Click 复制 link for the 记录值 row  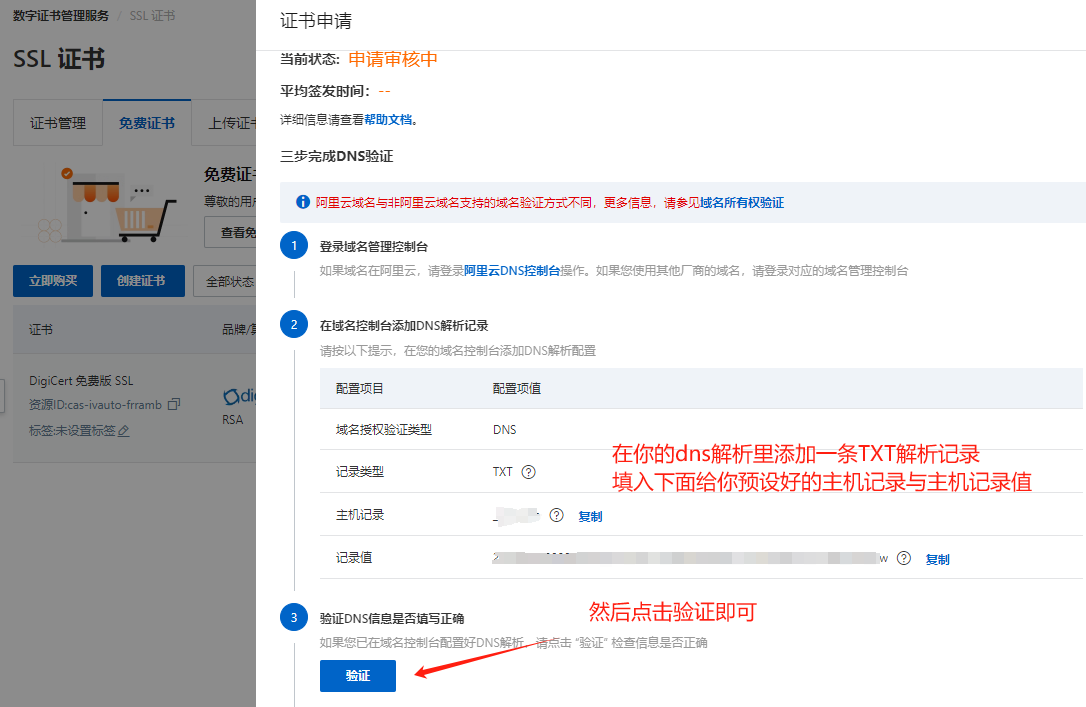(937, 559)
